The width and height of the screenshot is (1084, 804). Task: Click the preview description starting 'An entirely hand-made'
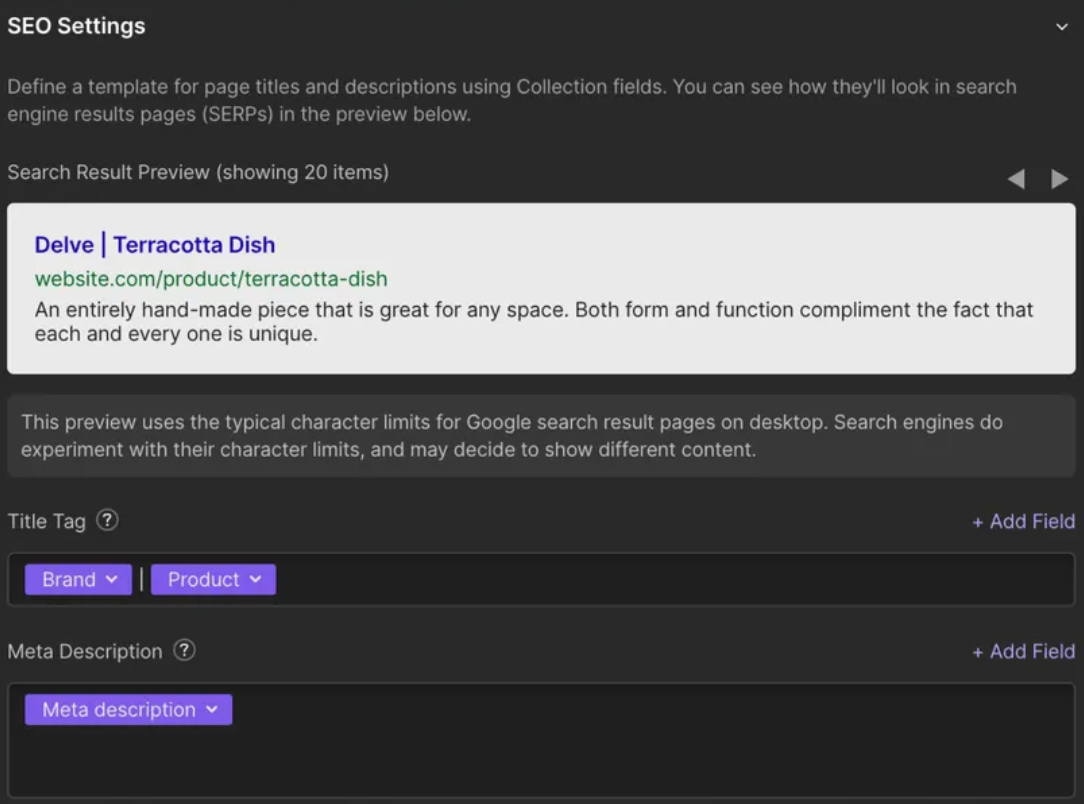click(534, 321)
